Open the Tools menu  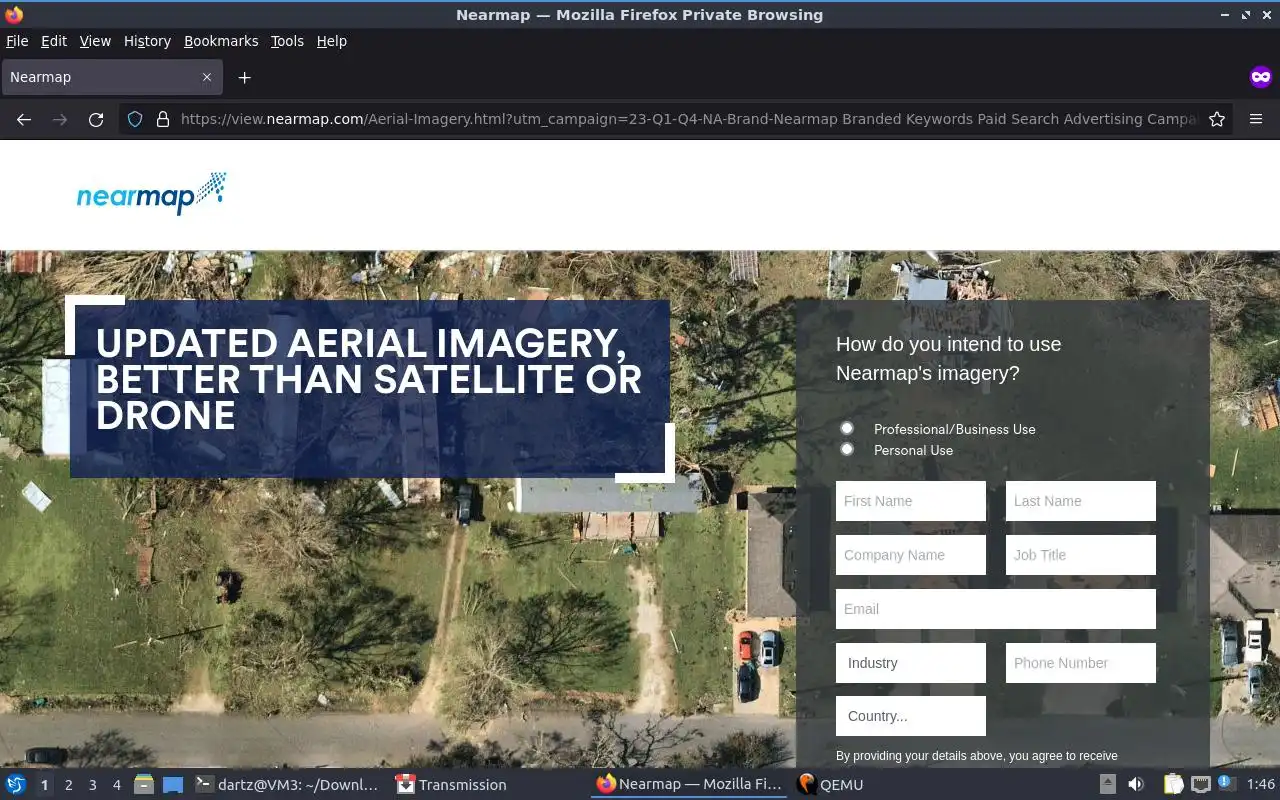pyautogui.click(x=287, y=41)
